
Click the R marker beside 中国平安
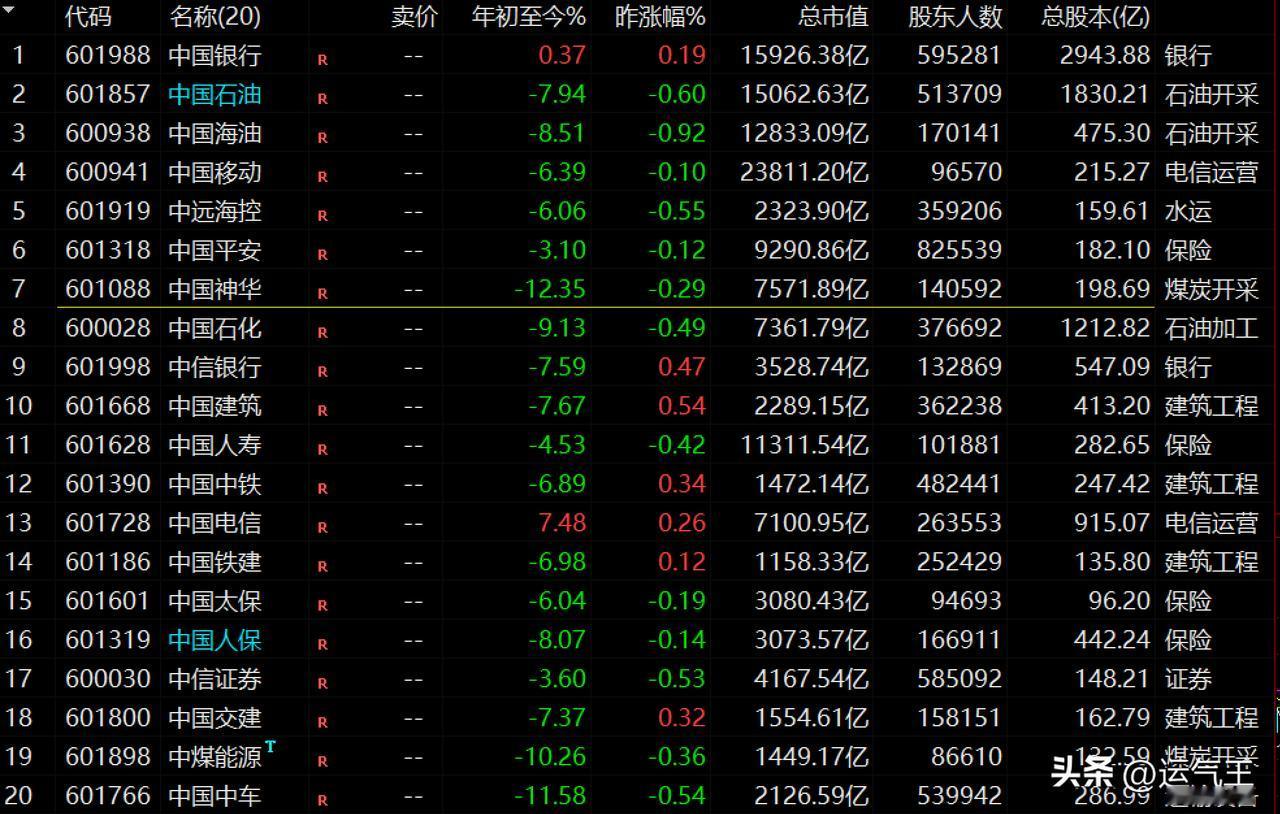click(x=322, y=255)
